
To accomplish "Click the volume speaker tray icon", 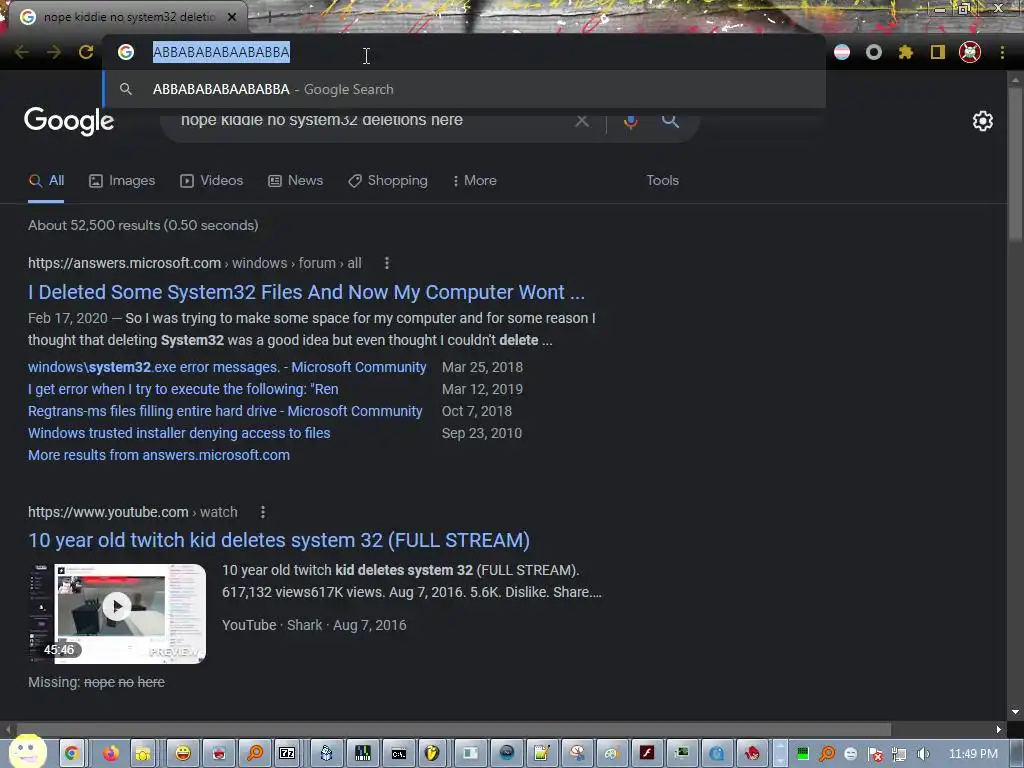I will [923, 754].
